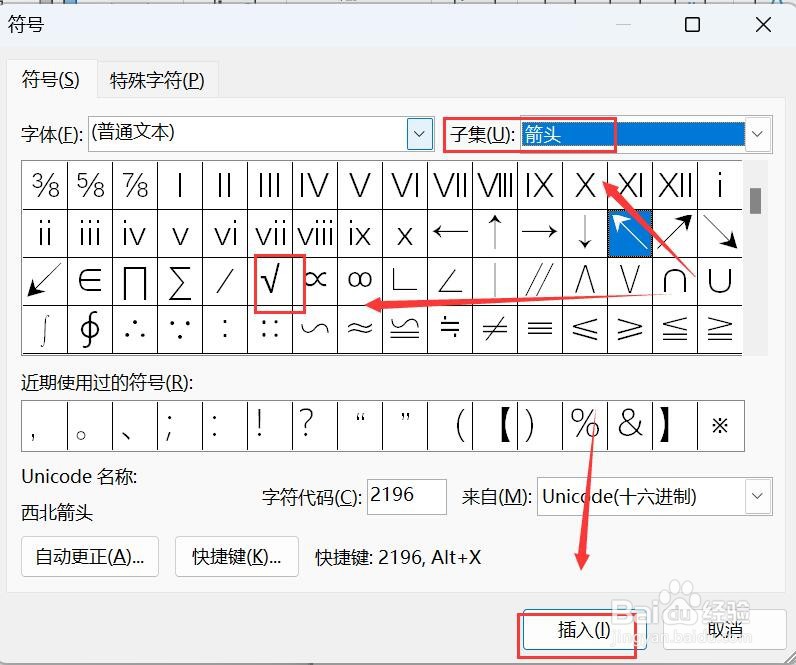Select the logical and symbol ∧
Image resolution: width=796 pixels, height=665 pixels.
point(585,281)
